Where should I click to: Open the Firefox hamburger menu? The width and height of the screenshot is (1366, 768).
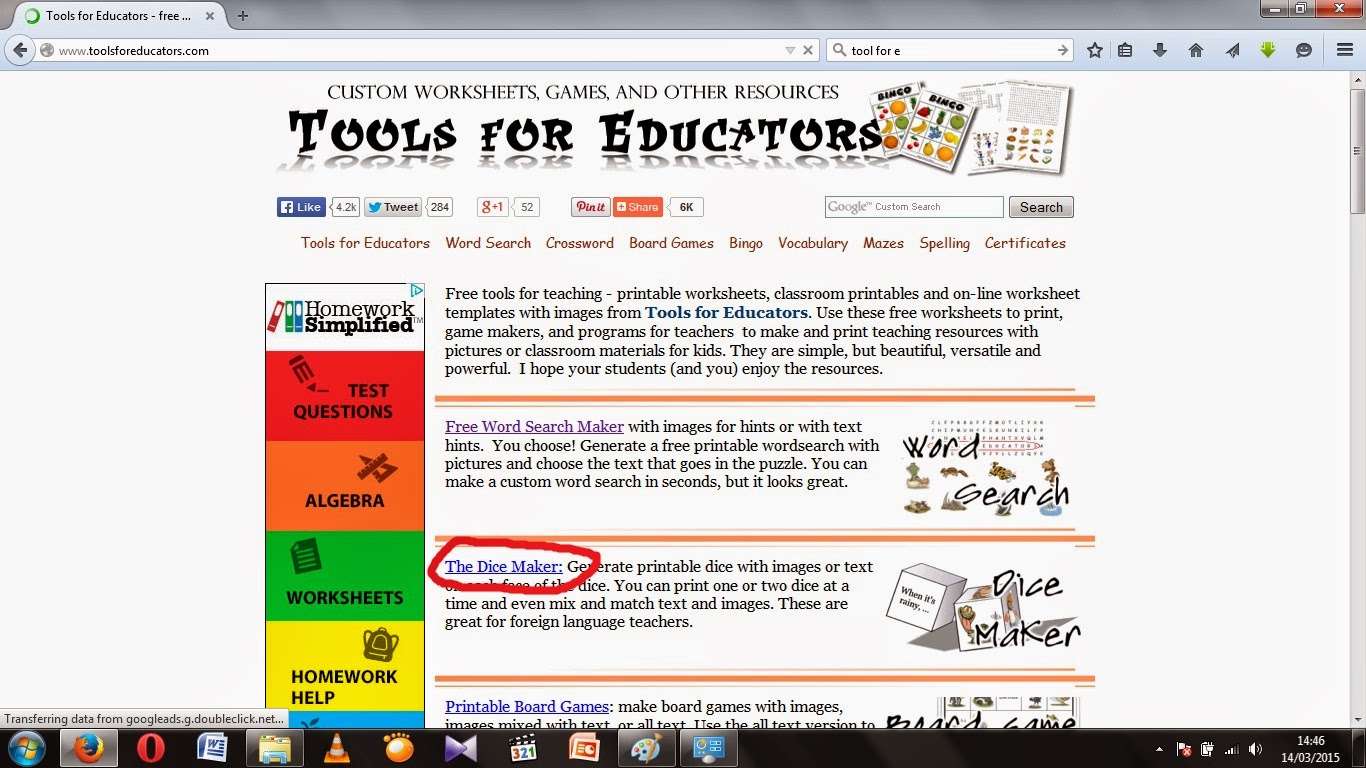click(x=1345, y=50)
